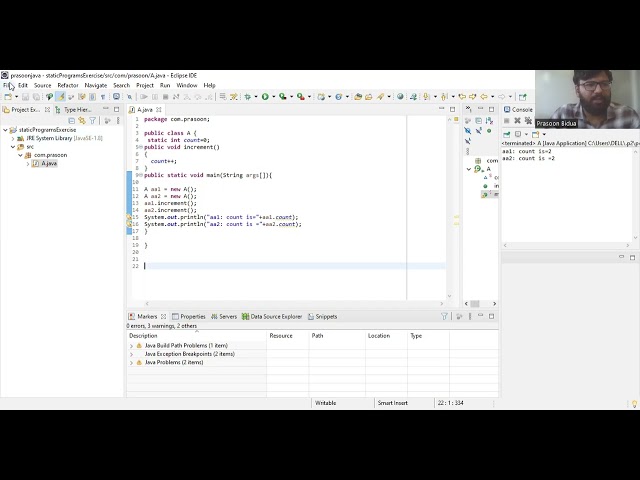Collapse the src folder node
This screenshot has height=480, width=640.
(13, 147)
